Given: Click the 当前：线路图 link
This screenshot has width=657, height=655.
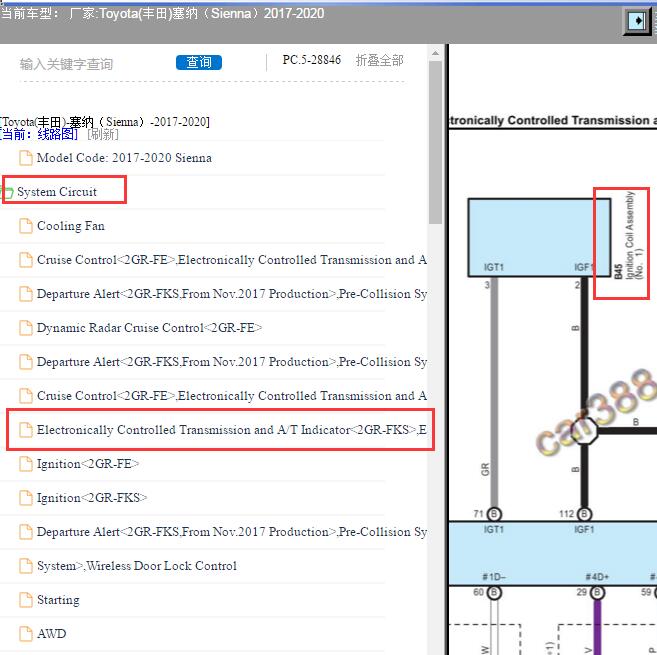Looking at the screenshot, I should [39, 135].
